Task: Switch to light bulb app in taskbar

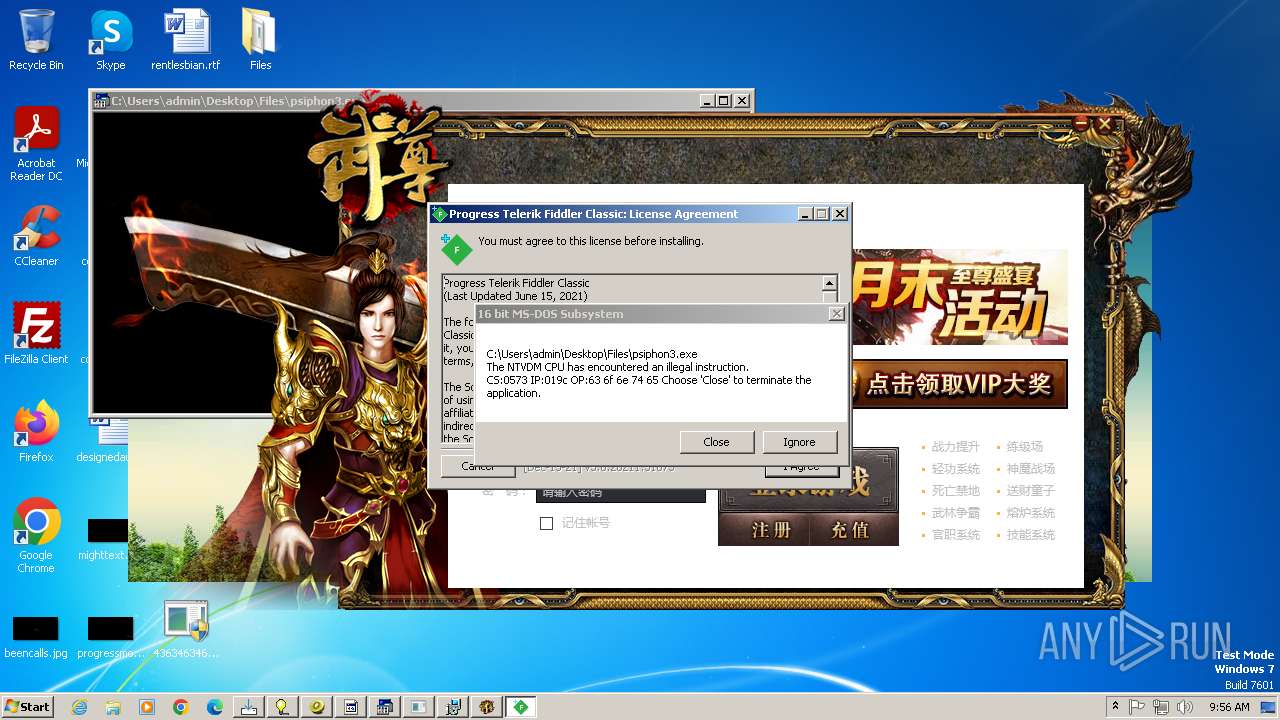Action: click(x=283, y=707)
